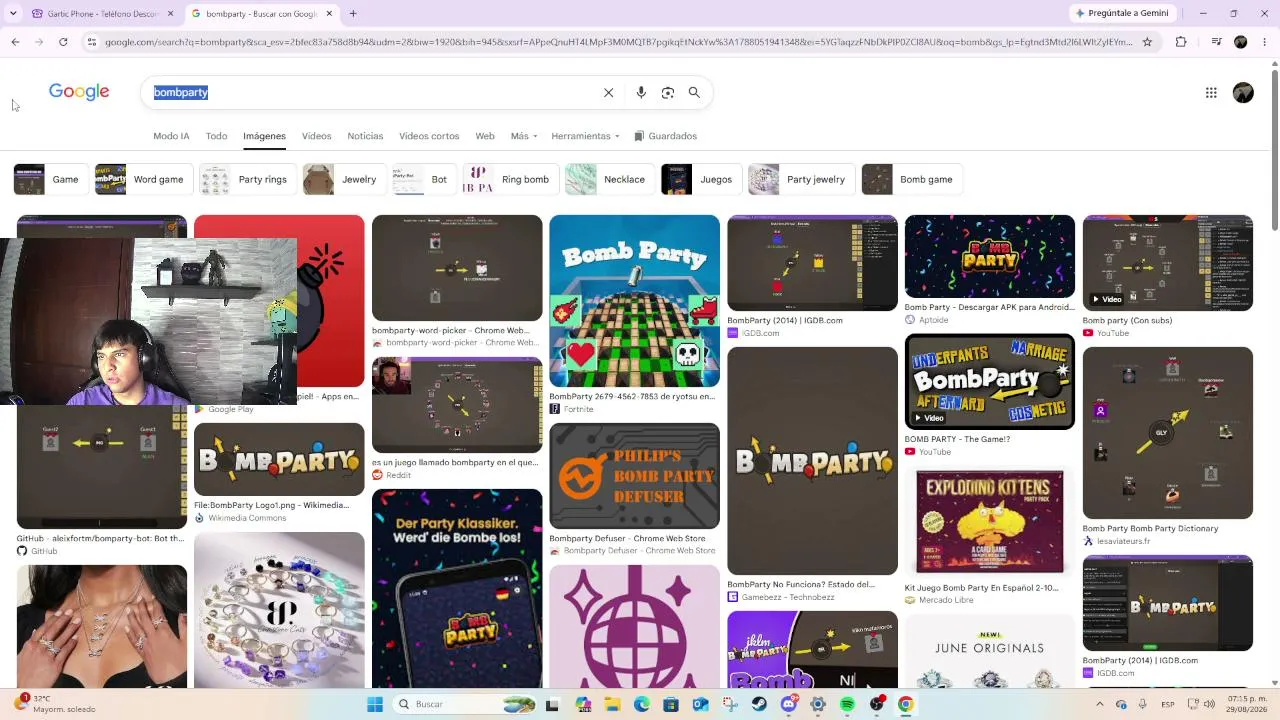Show hidden system tray icons
Viewport: 1280px width, 720px height.
[1102, 704]
